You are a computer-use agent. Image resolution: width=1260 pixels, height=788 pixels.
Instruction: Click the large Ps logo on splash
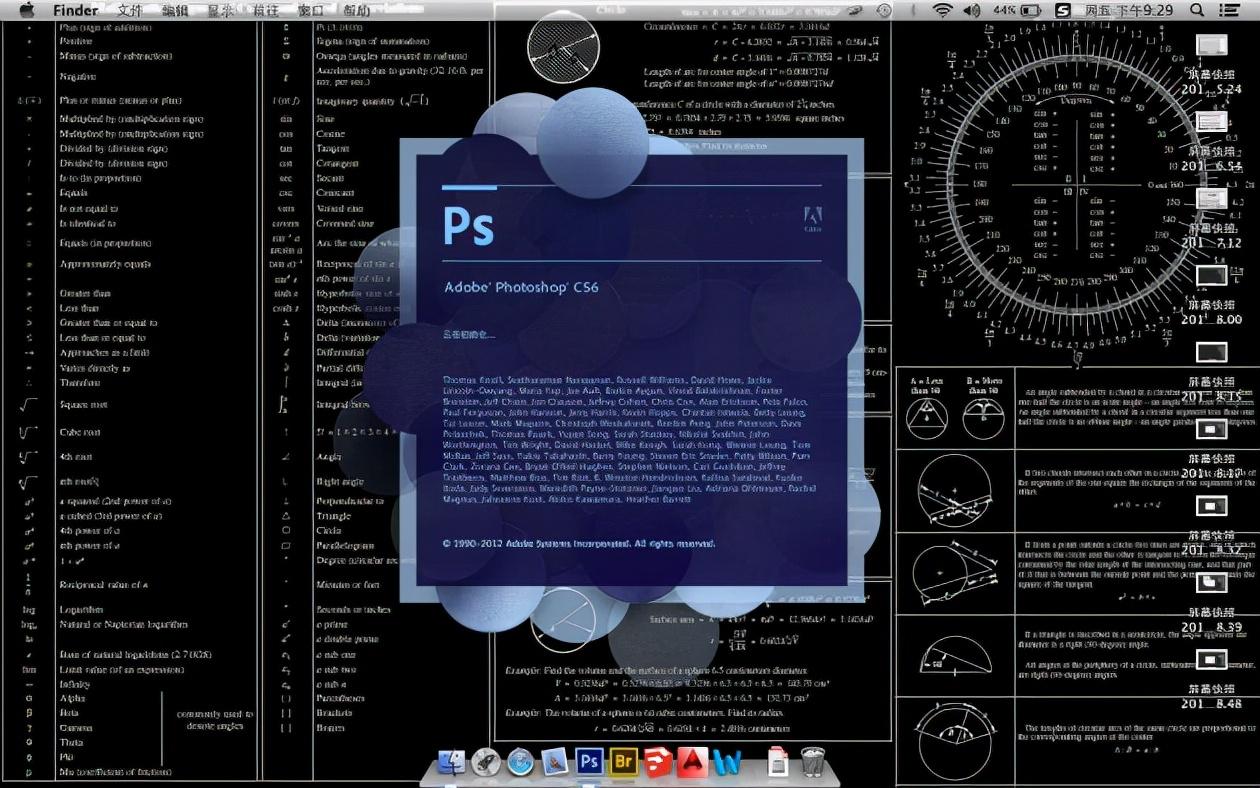468,226
